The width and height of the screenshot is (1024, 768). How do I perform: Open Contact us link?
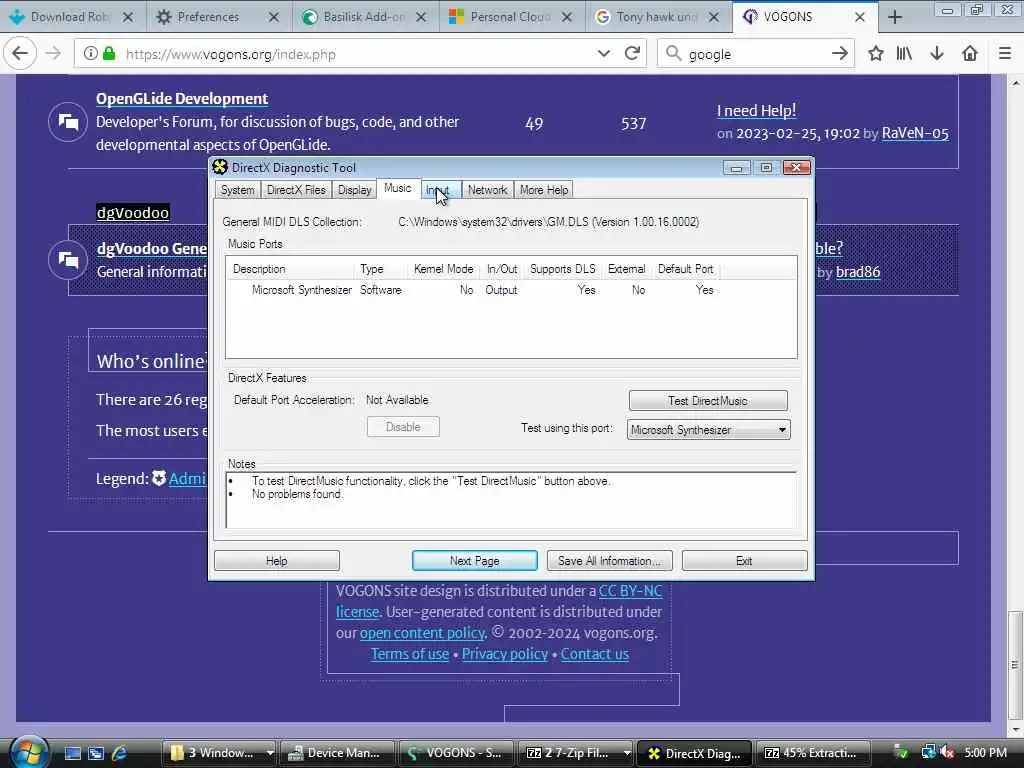click(x=594, y=654)
